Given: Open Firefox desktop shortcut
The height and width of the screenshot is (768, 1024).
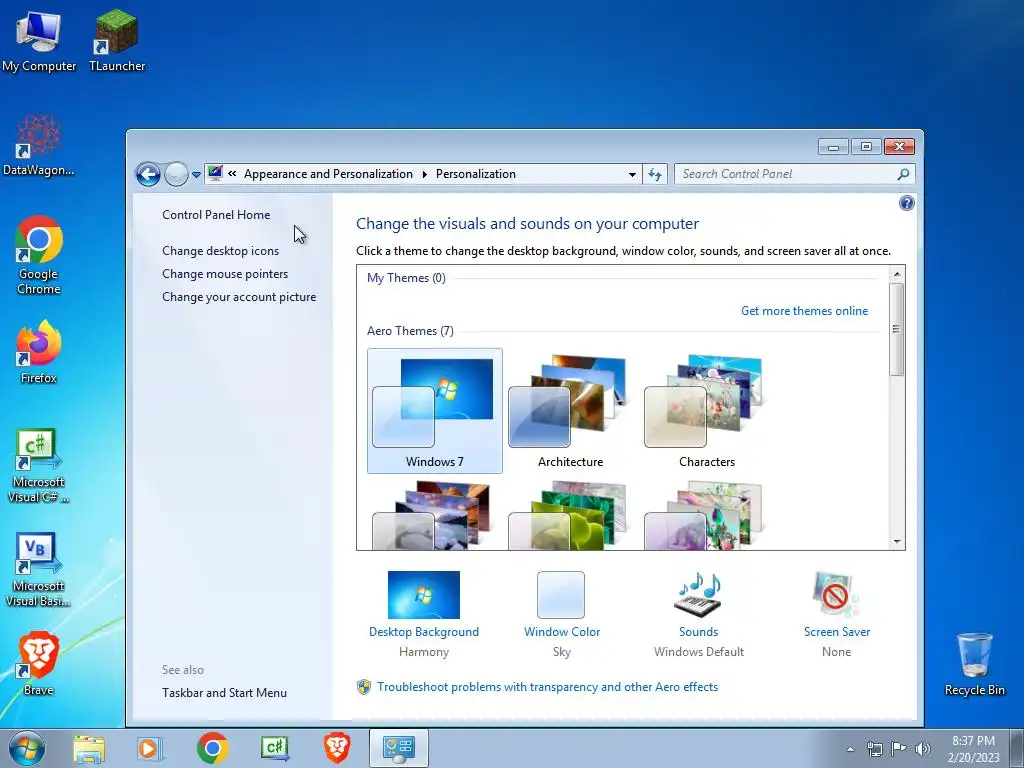Looking at the screenshot, I should coord(39,351).
